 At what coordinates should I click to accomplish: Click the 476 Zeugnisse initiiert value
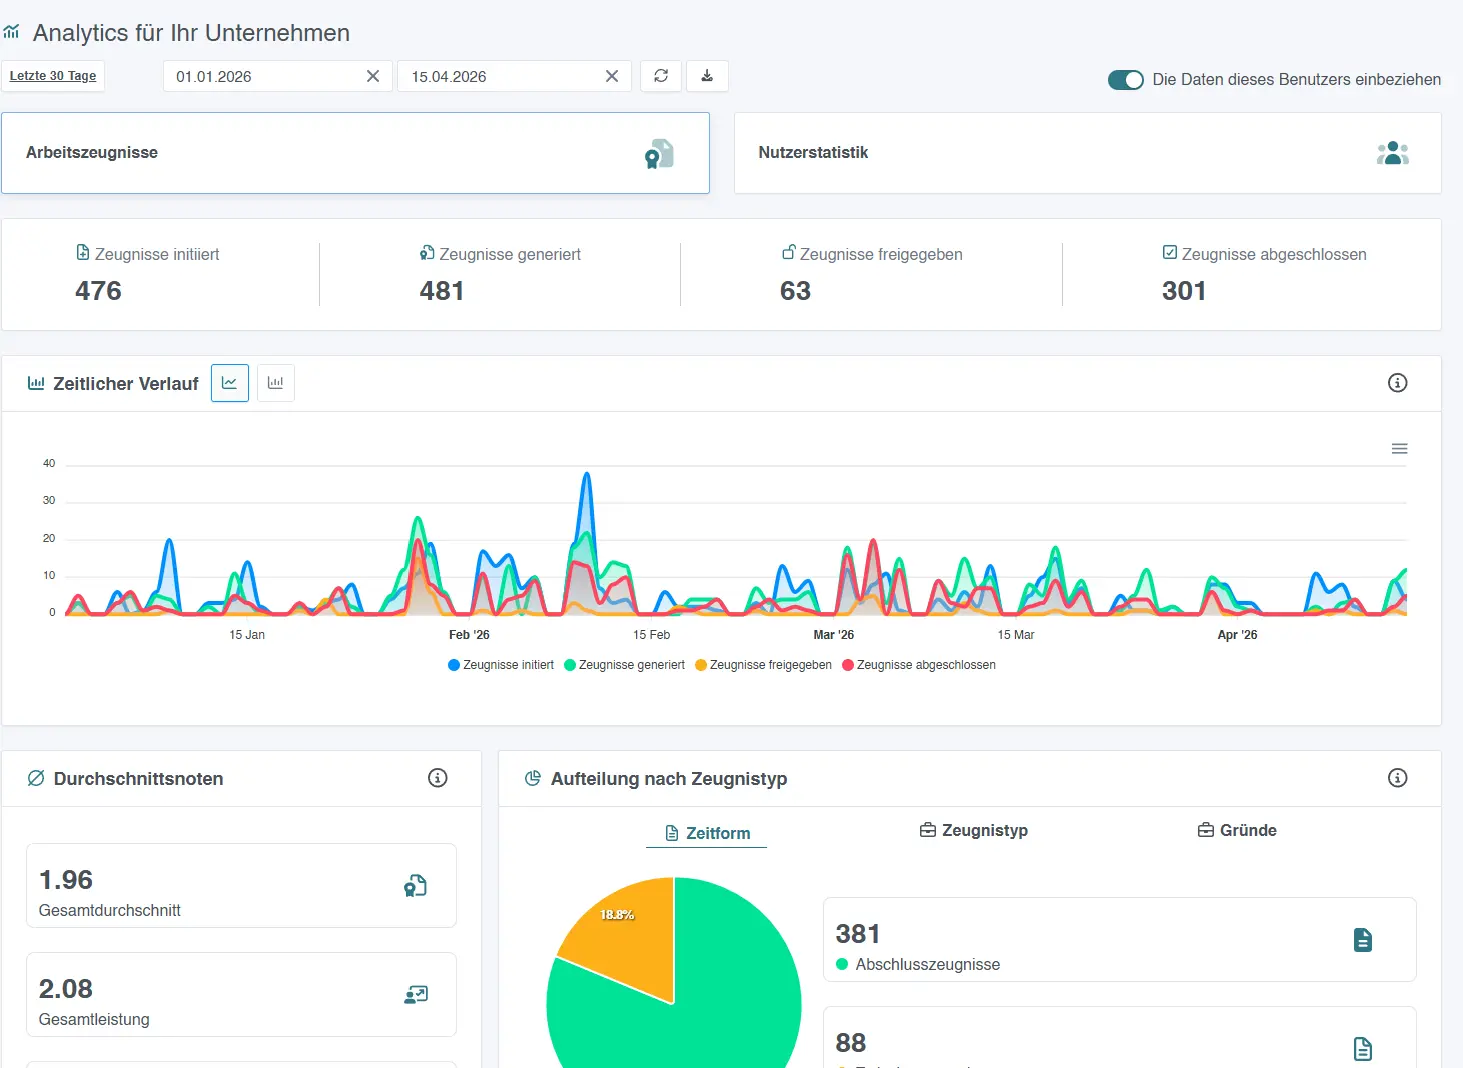[98, 291]
